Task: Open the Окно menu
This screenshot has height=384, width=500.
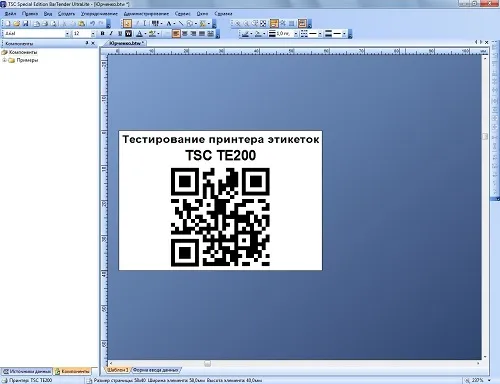Action: [x=202, y=14]
